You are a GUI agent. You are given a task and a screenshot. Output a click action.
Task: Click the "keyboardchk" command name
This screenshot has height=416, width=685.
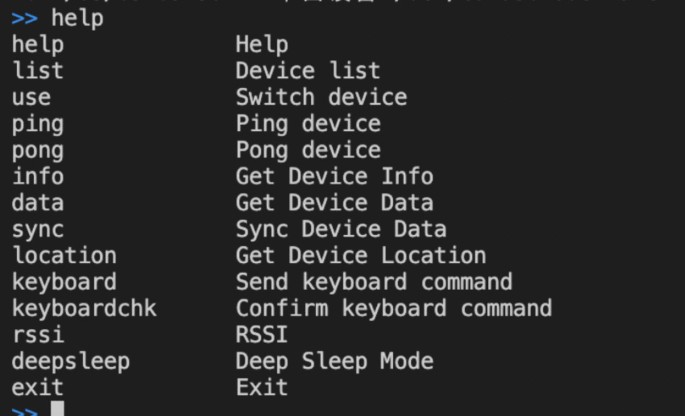[x=84, y=308]
